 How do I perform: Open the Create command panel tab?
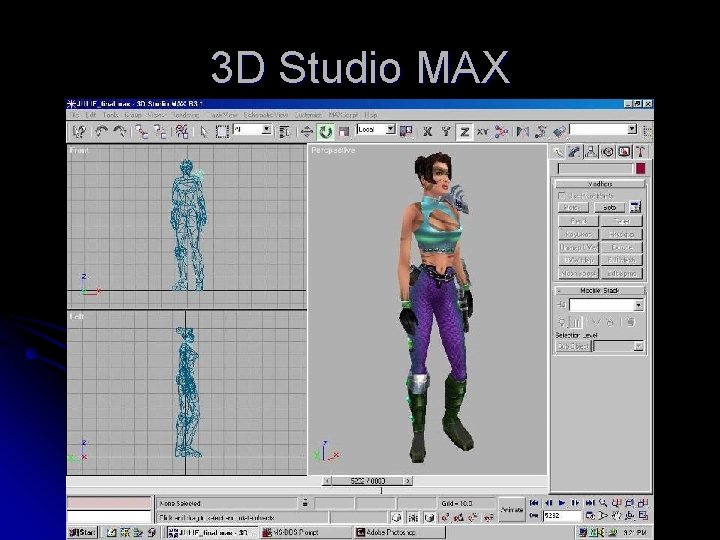click(x=558, y=152)
